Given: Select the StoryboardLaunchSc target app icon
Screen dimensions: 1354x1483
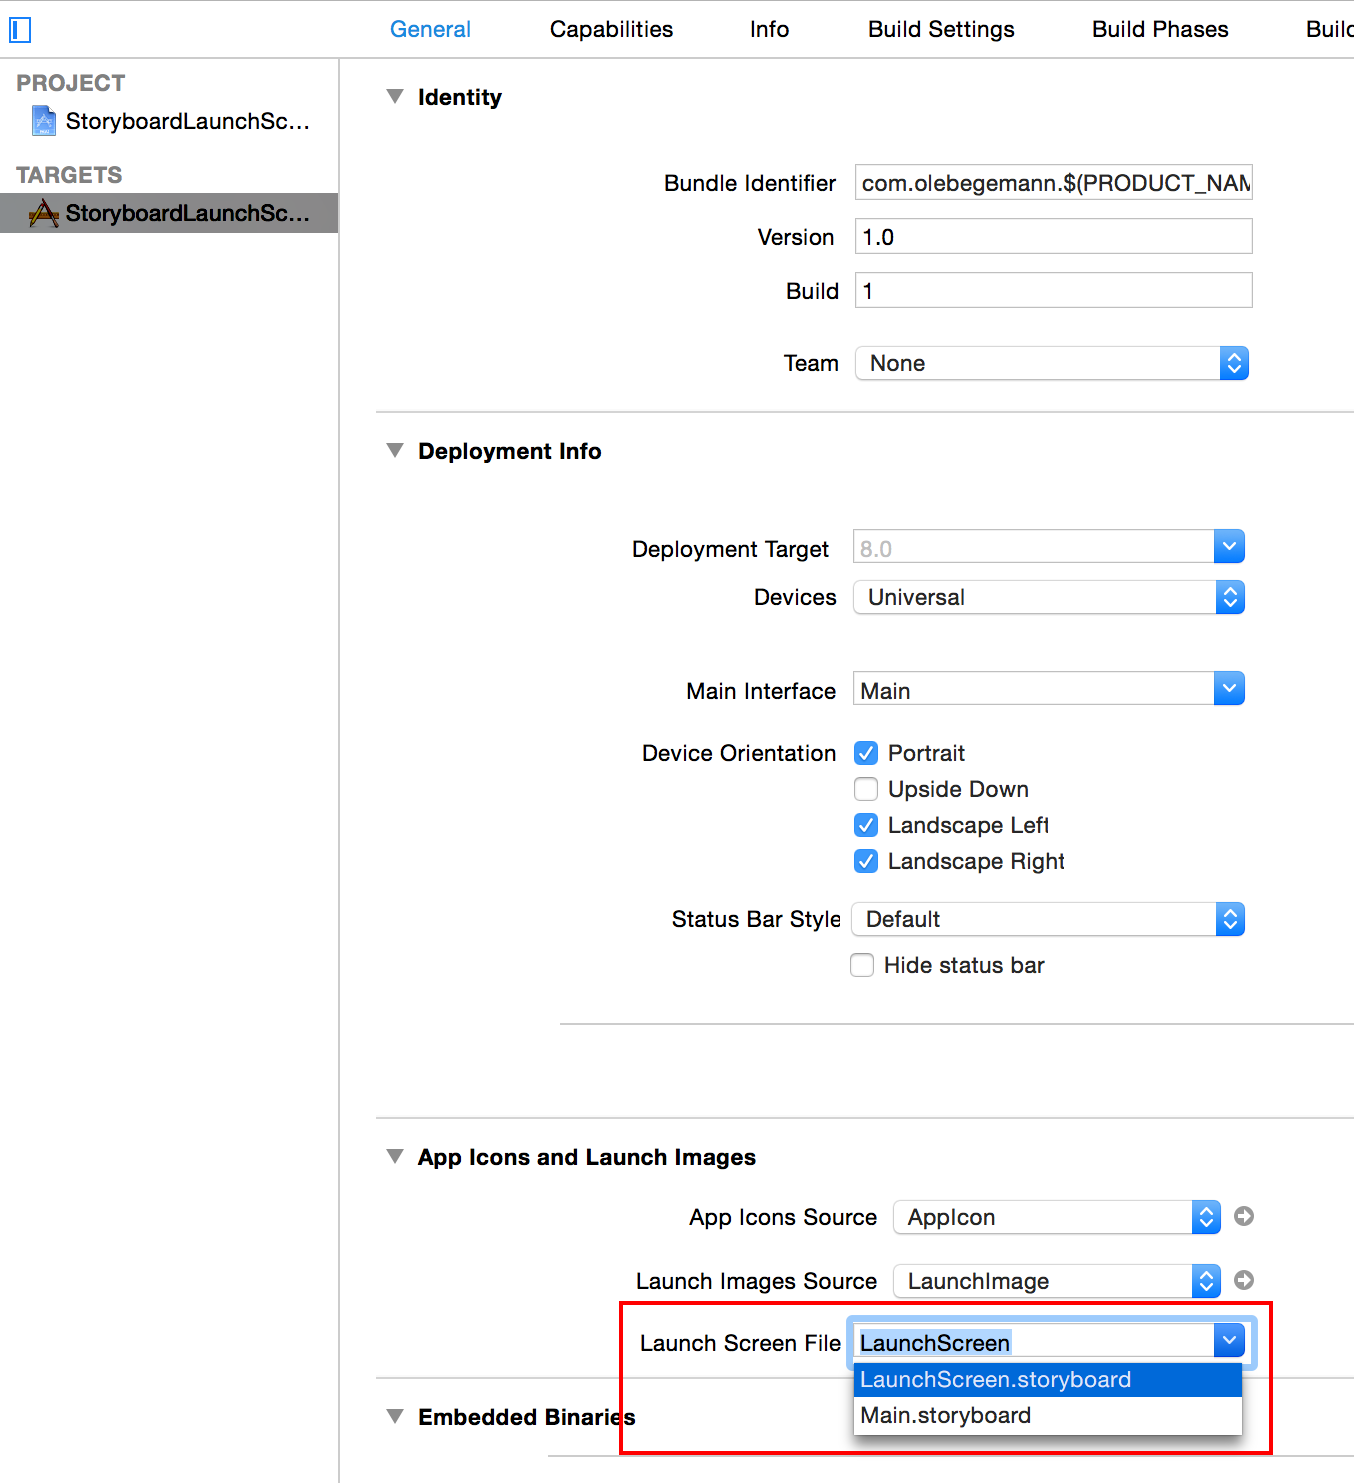Looking at the screenshot, I should pyautogui.click(x=43, y=213).
